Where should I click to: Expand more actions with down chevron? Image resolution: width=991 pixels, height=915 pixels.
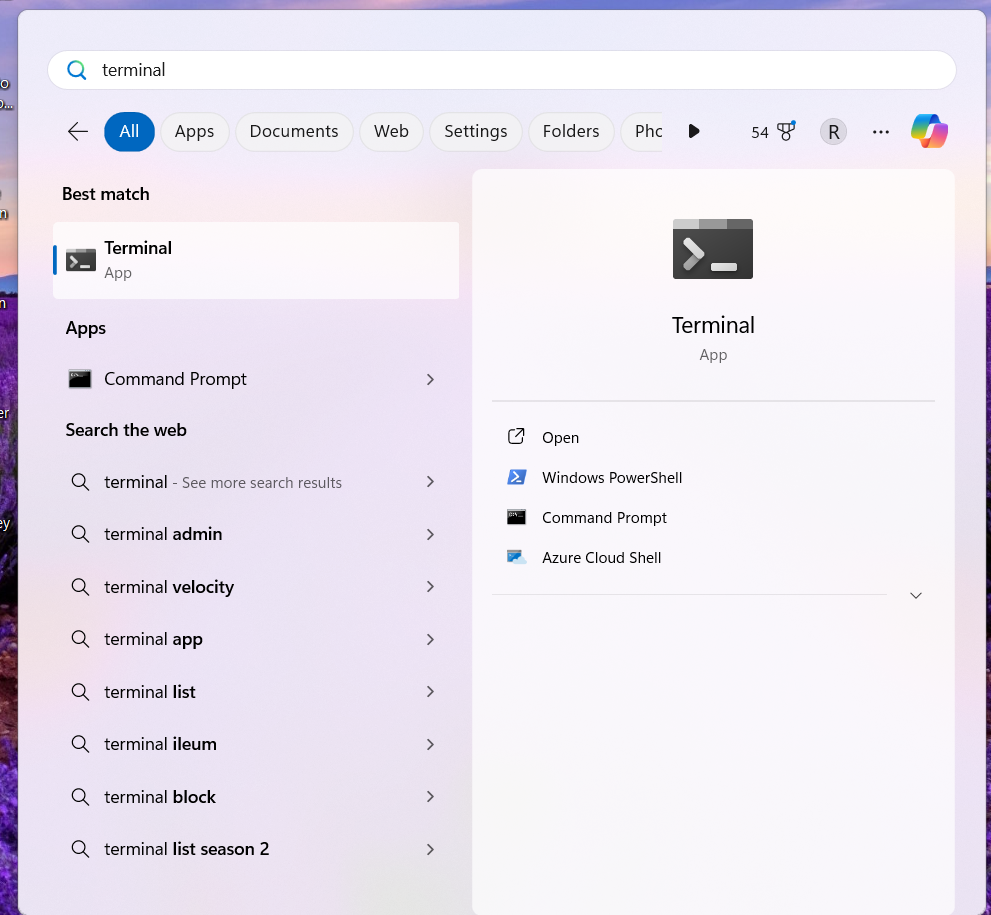pyautogui.click(x=915, y=595)
